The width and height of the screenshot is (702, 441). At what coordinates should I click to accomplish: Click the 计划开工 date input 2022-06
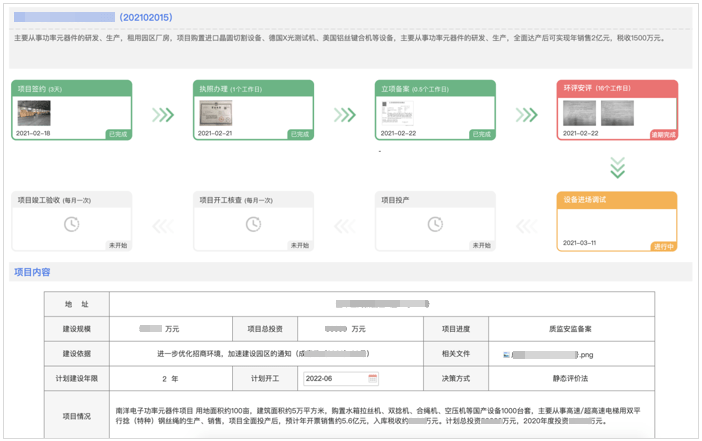click(x=335, y=379)
